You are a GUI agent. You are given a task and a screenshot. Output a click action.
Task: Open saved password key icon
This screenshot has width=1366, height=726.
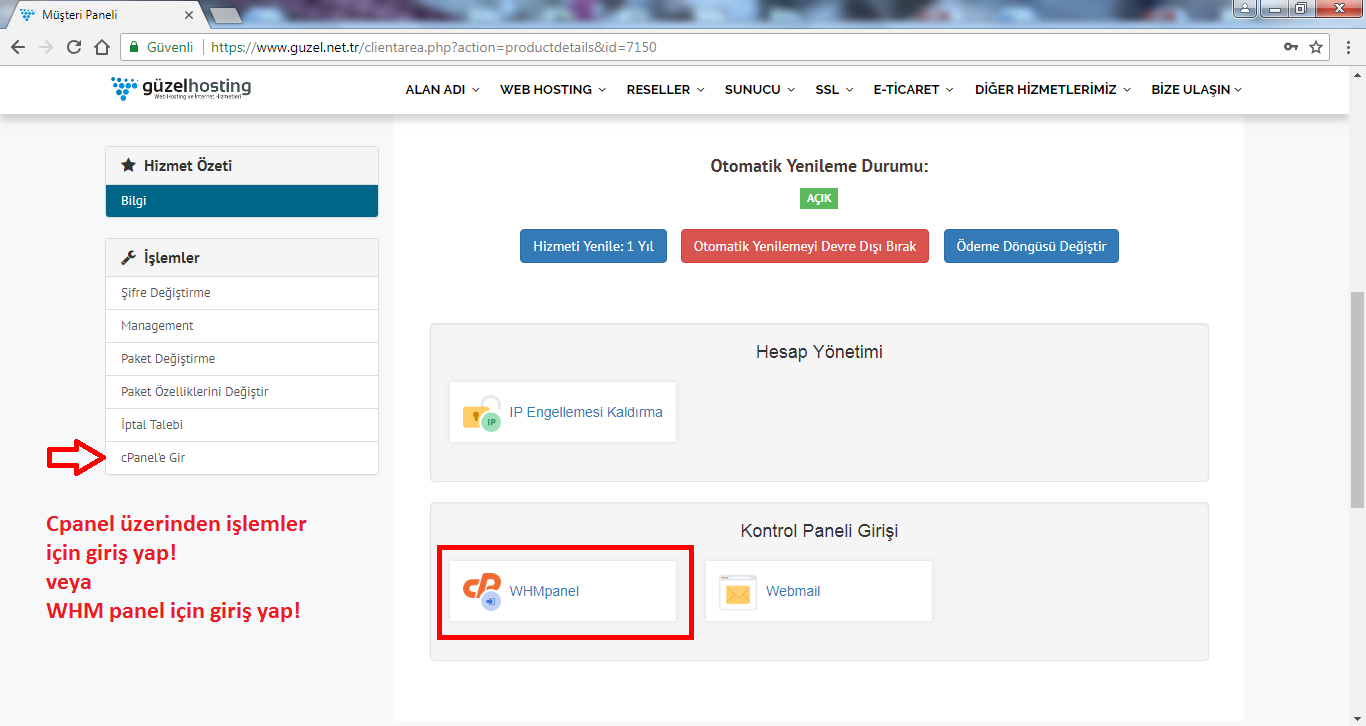click(x=1291, y=47)
